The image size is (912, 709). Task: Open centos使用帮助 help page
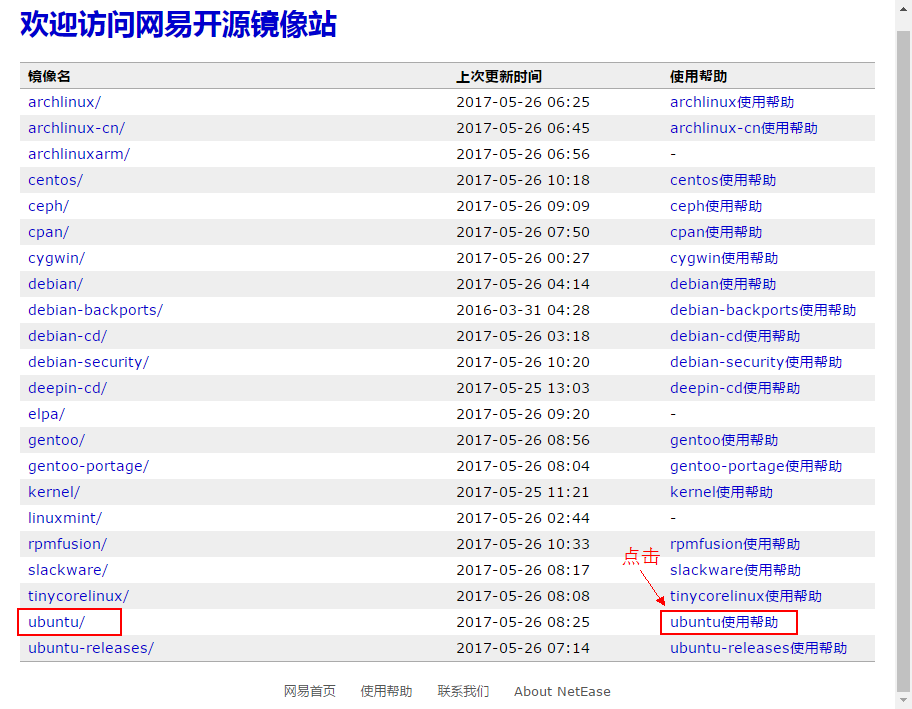pyautogui.click(x=723, y=180)
